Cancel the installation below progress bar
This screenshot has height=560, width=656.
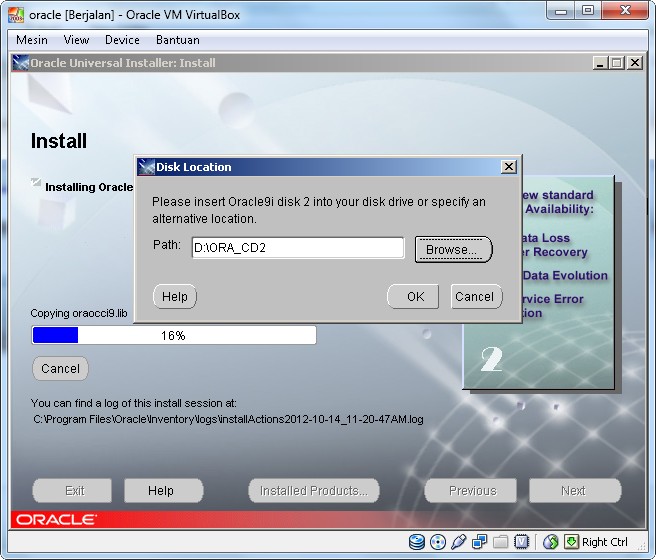(60, 368)
